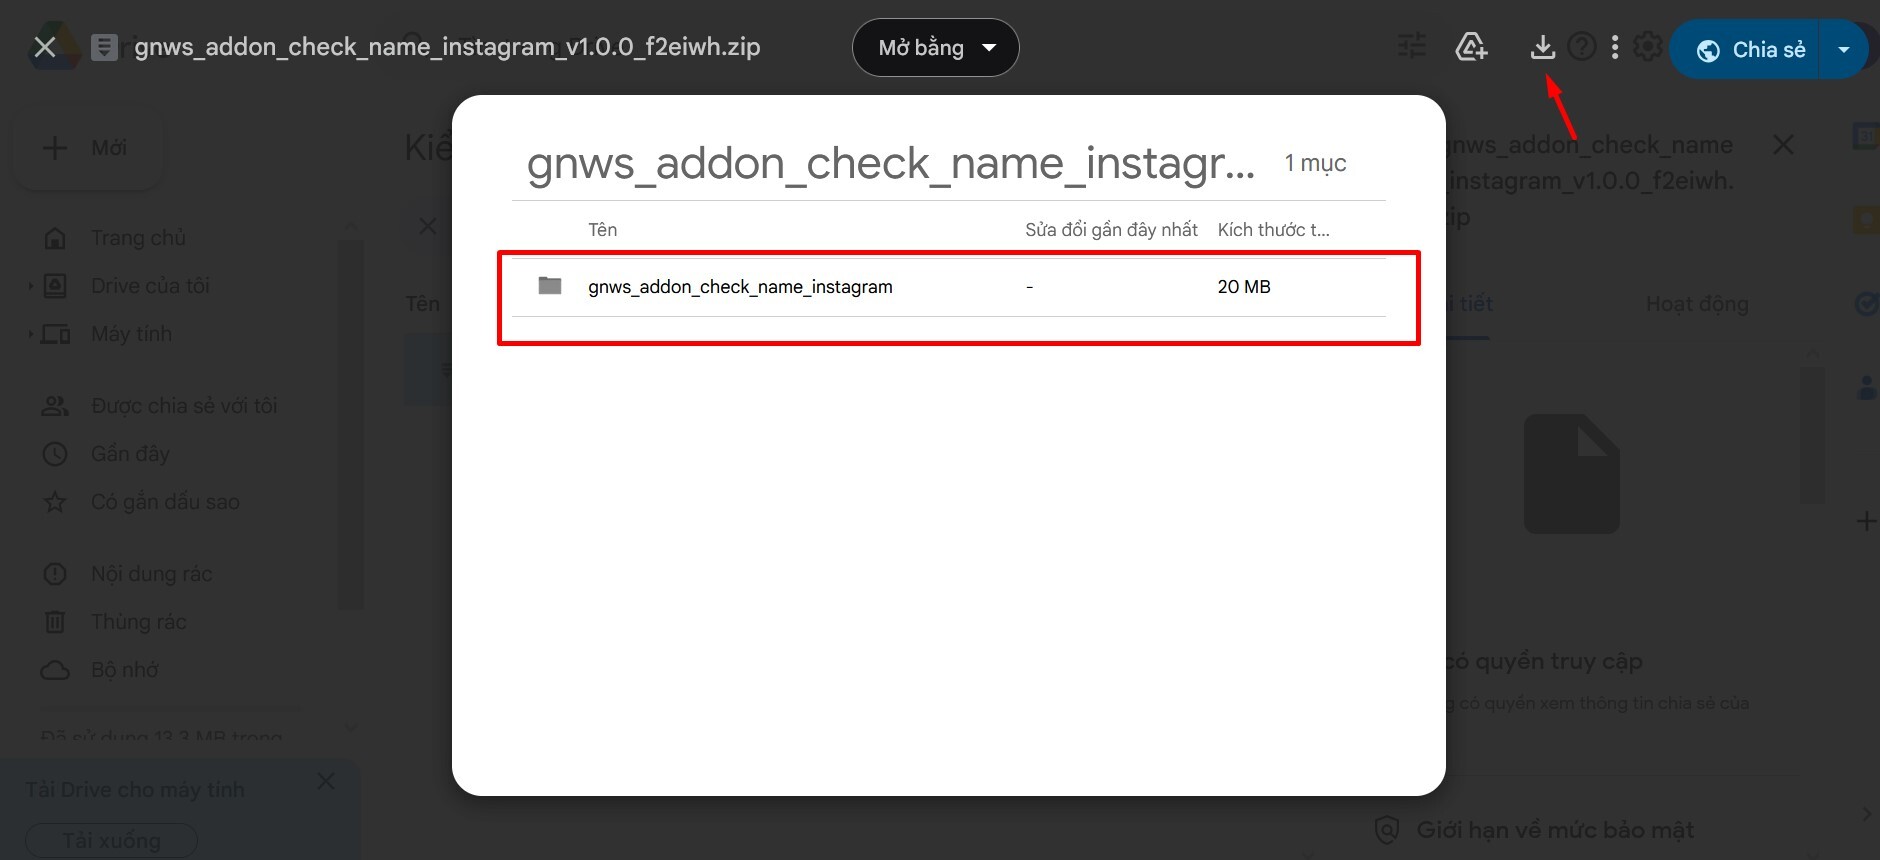Add shortcut to Drive icon
Screen dimensions: 1880x860
(x=1471, y=46)
